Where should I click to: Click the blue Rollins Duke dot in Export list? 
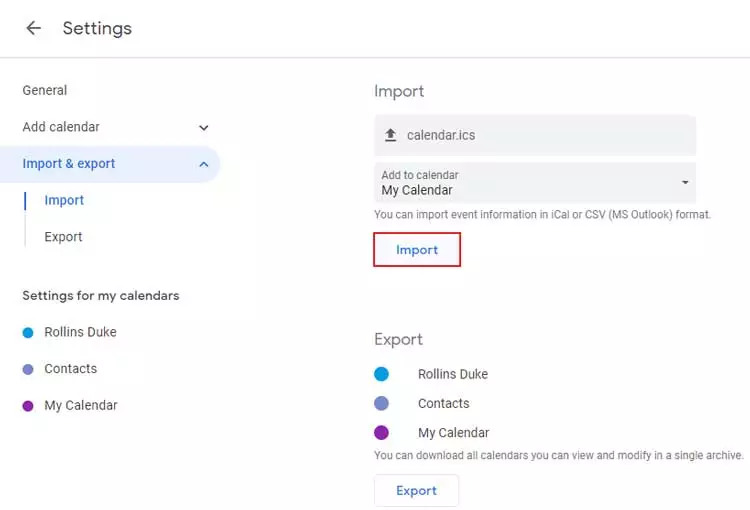(x=381, y=374)
